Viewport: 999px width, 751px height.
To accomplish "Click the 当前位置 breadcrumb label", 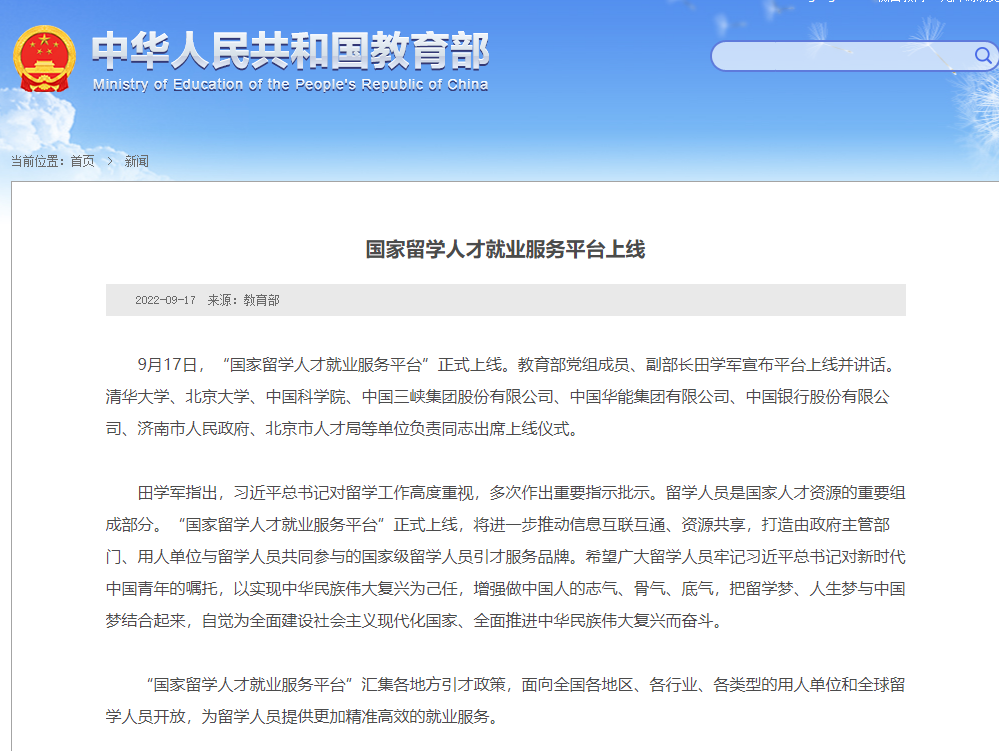I will (x=37, y=161).
